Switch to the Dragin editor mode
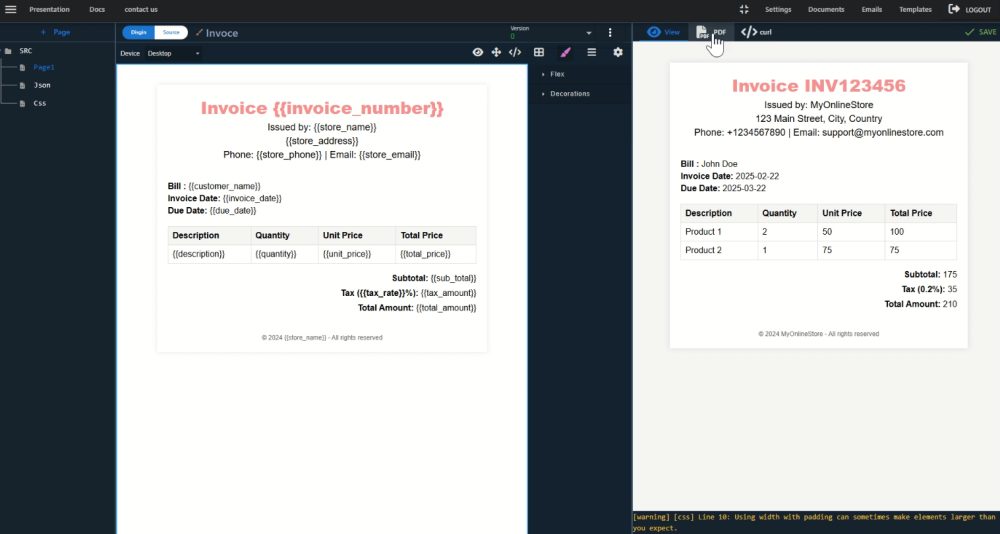The height and width of the screenshot is (534, 1000). 138,33
